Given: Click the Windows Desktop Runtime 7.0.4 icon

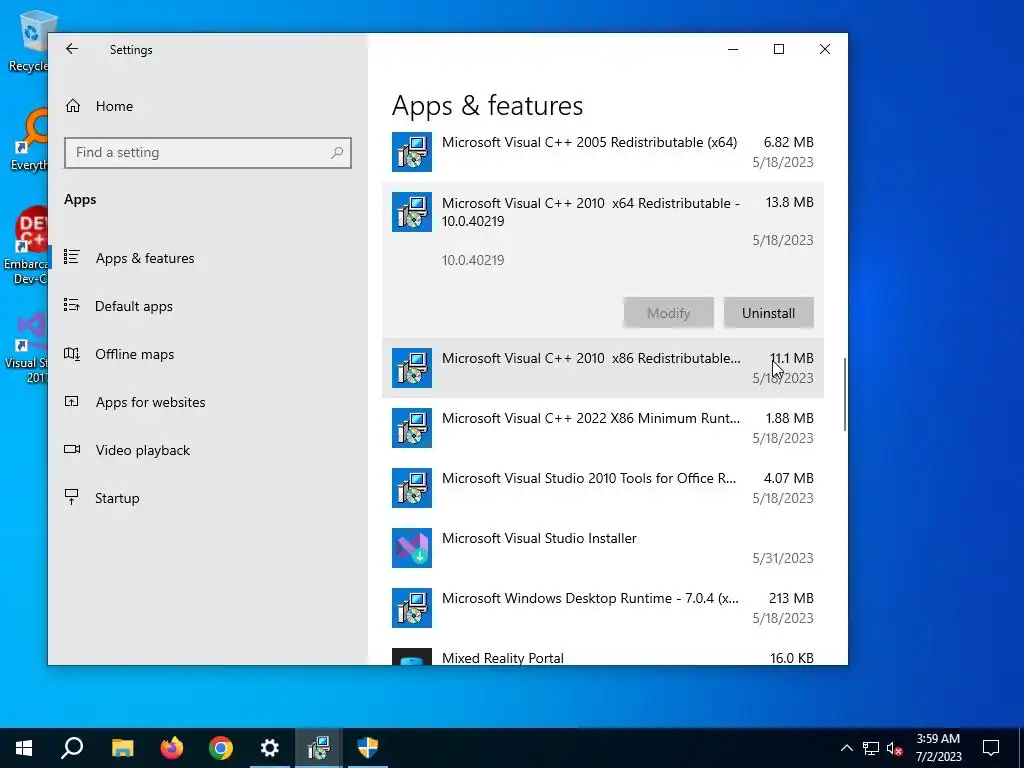Looking at the screenshot, I should pos(411,608).
